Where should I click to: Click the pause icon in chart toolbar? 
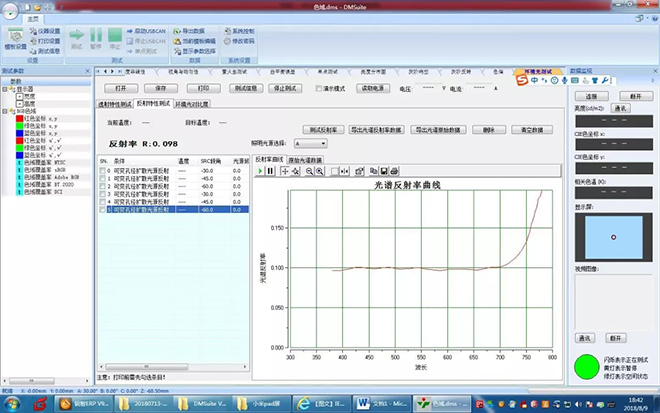tap(270, 171)
